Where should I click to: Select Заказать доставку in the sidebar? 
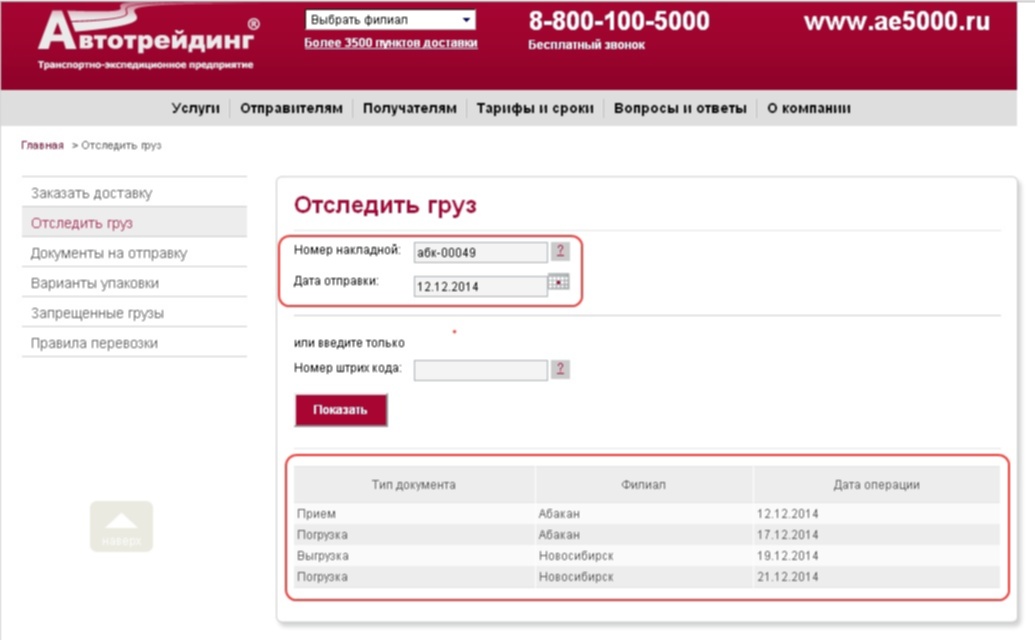[92, 193]
